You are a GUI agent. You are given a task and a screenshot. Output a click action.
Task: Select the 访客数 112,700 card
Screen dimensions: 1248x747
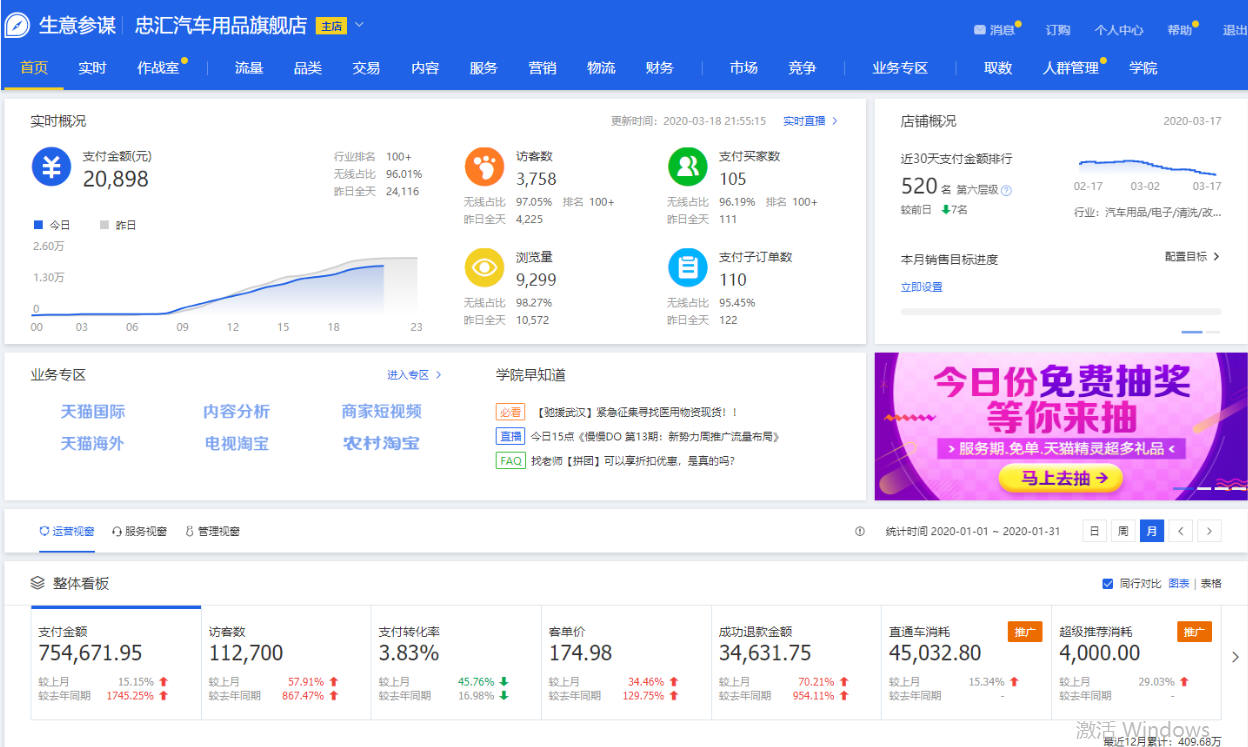[x=286, y=662]
